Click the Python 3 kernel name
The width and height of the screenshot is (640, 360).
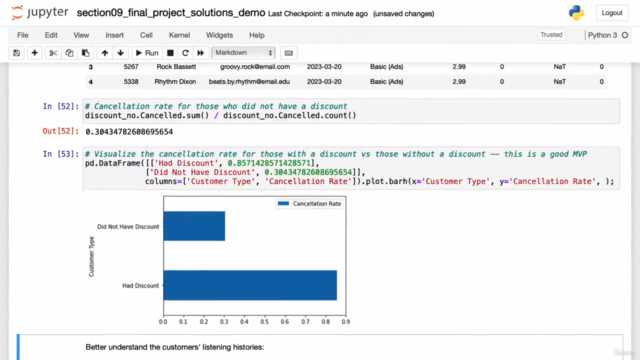(602, 35)
